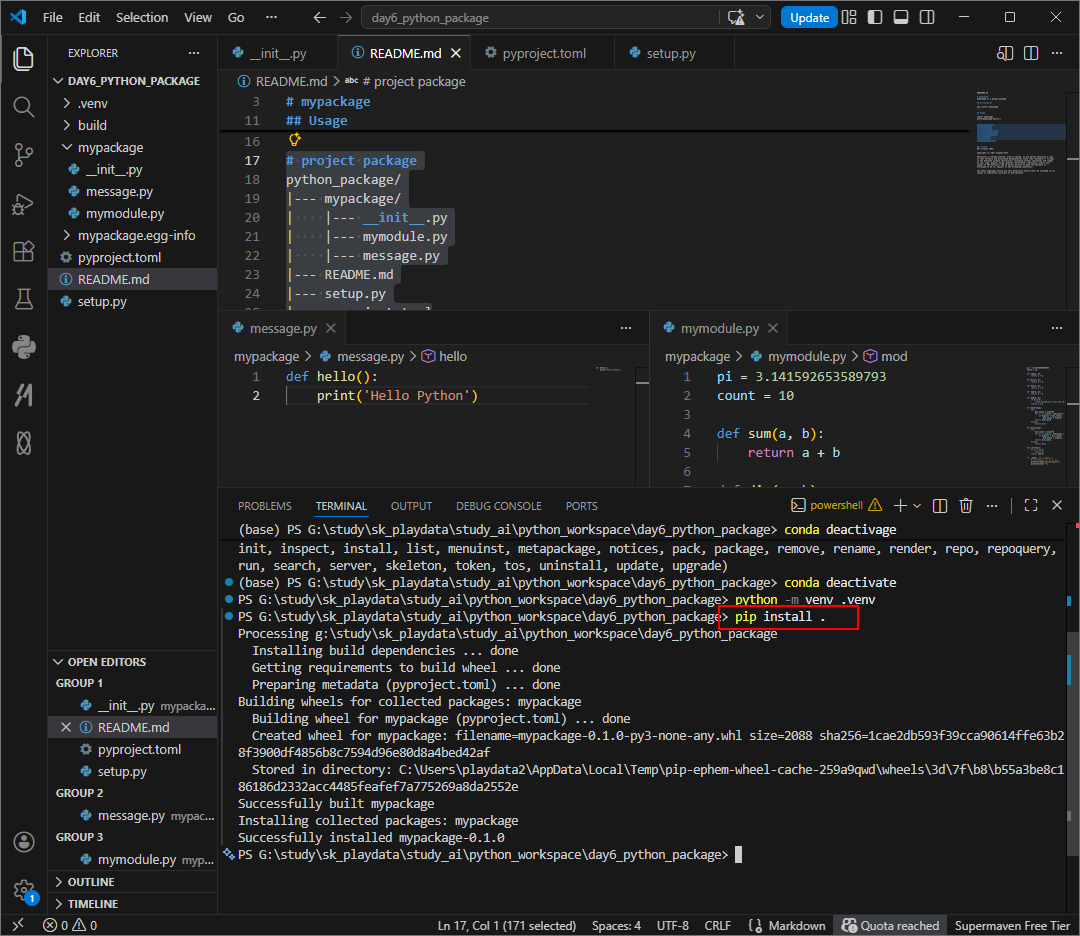Screen dimensions: 1080x936
Task: Close the mymodule.py tab
Action: pos(773,328)
